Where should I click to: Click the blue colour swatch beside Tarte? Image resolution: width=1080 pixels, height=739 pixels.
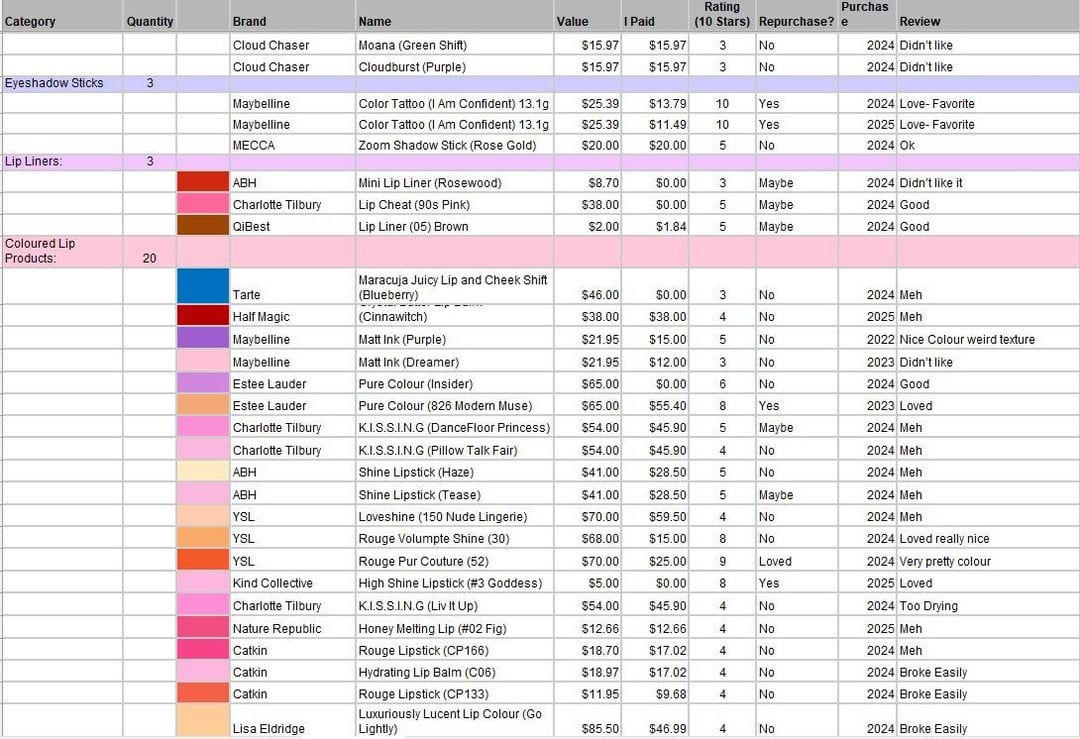pos(203,285)
